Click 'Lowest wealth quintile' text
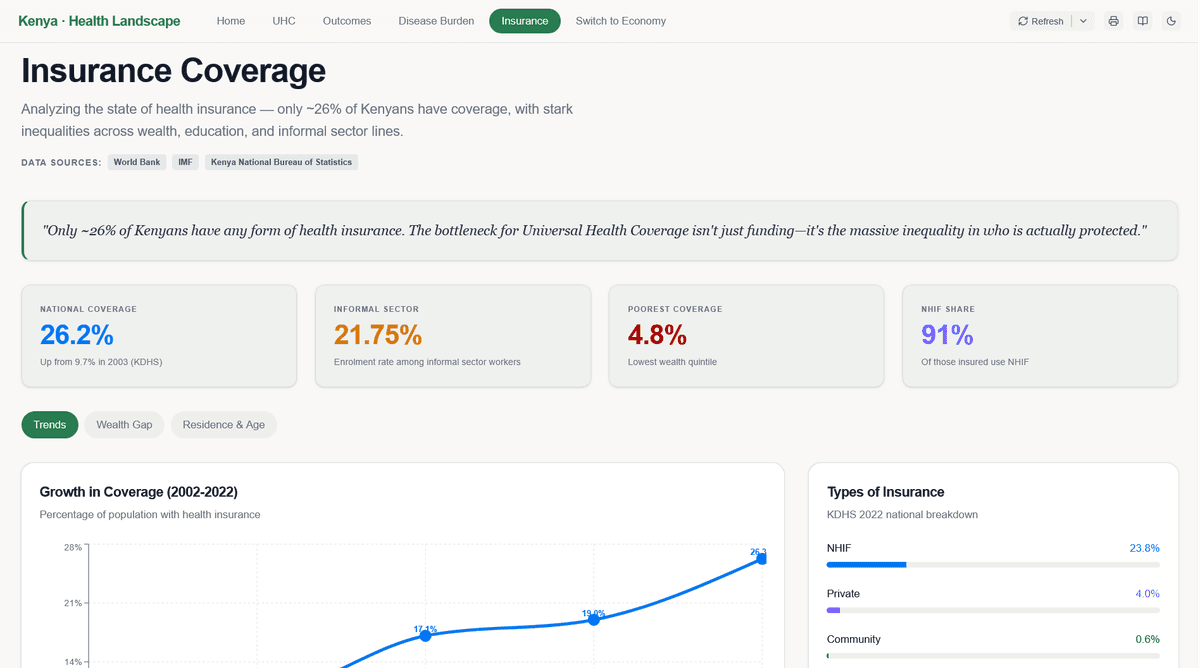This screenshot has height=668, width=1200. tap(672, 362)
